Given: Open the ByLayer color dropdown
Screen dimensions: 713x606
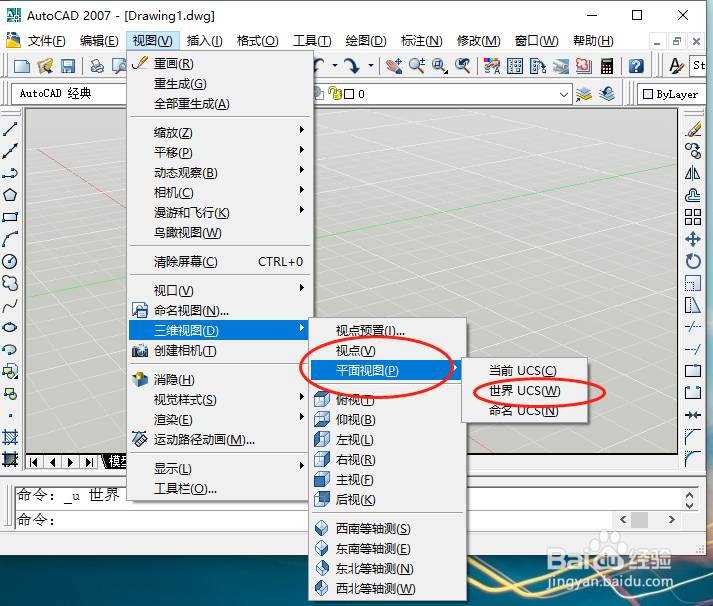Looking at the screenshot, I should point(672,94).
